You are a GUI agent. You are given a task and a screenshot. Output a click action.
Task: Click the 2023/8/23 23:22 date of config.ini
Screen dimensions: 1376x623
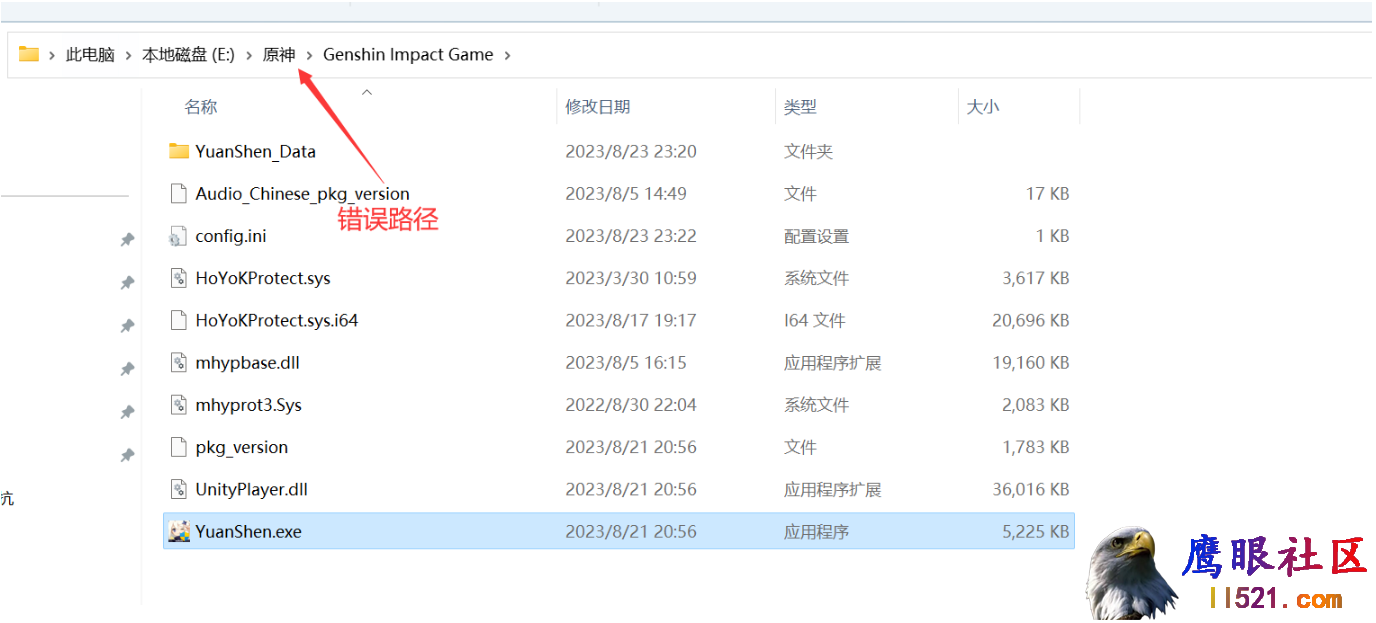[631, 236]
